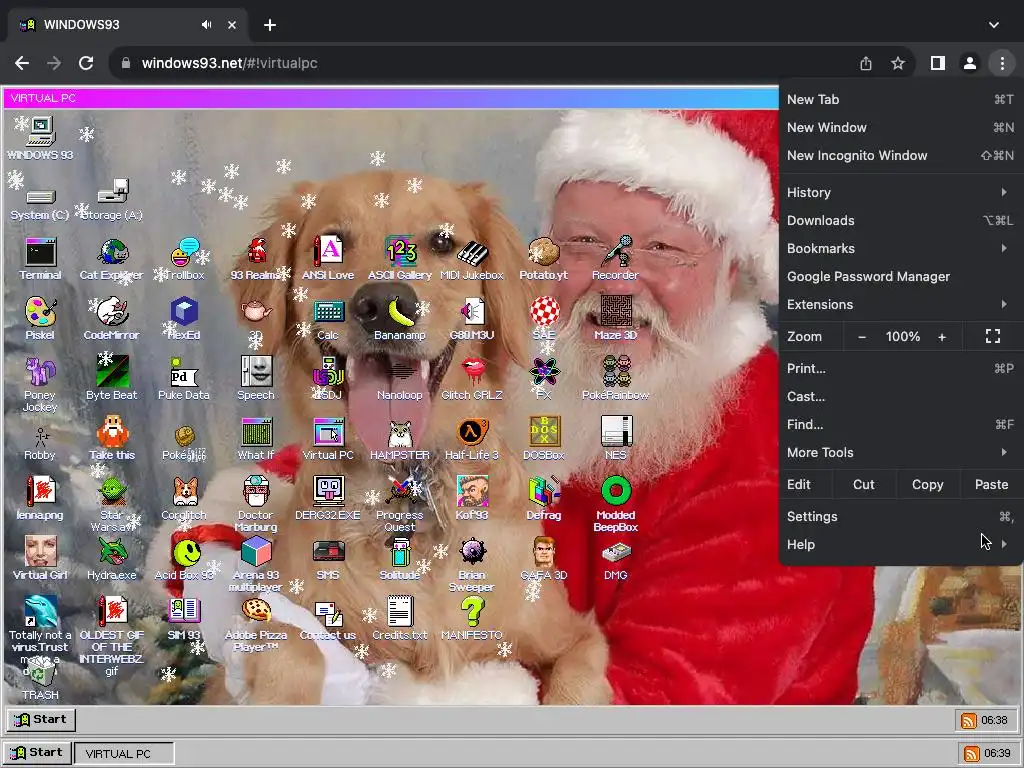Image resolution: width=1024 pixels, height=768 pixels.
Task: Reload the page
Action: (86, 63)
